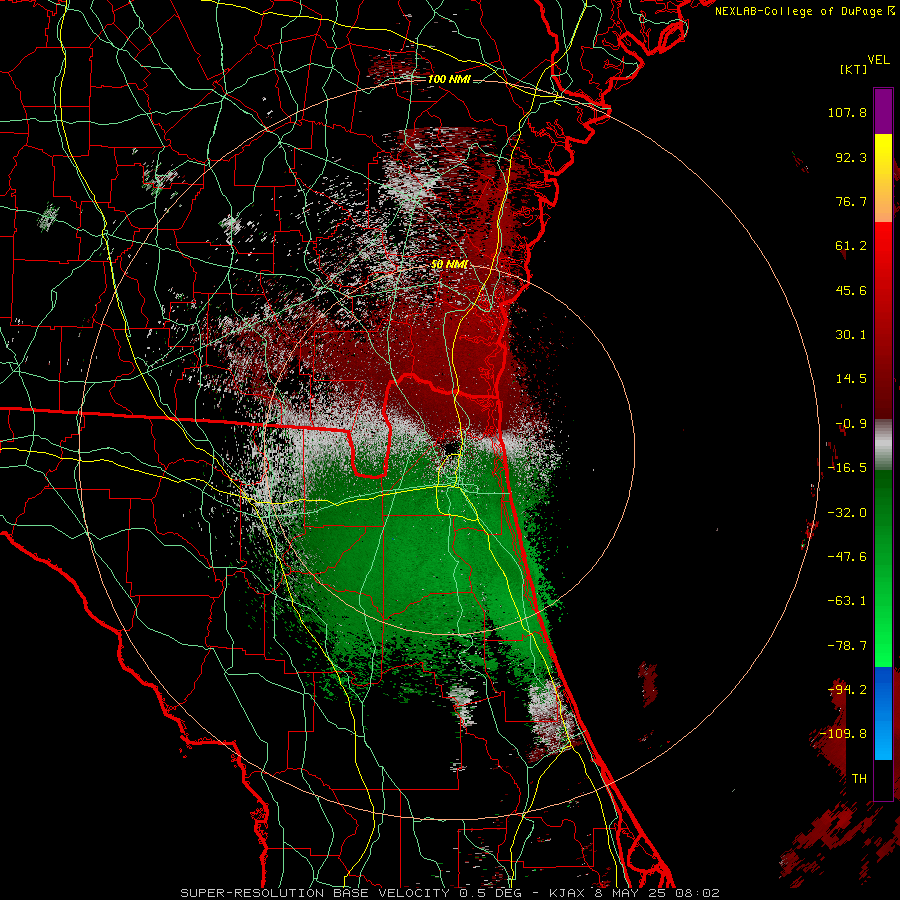Select the 30.1 legend value
The height and width of the screenshot is (900, 900).
[x=851, y=335]
